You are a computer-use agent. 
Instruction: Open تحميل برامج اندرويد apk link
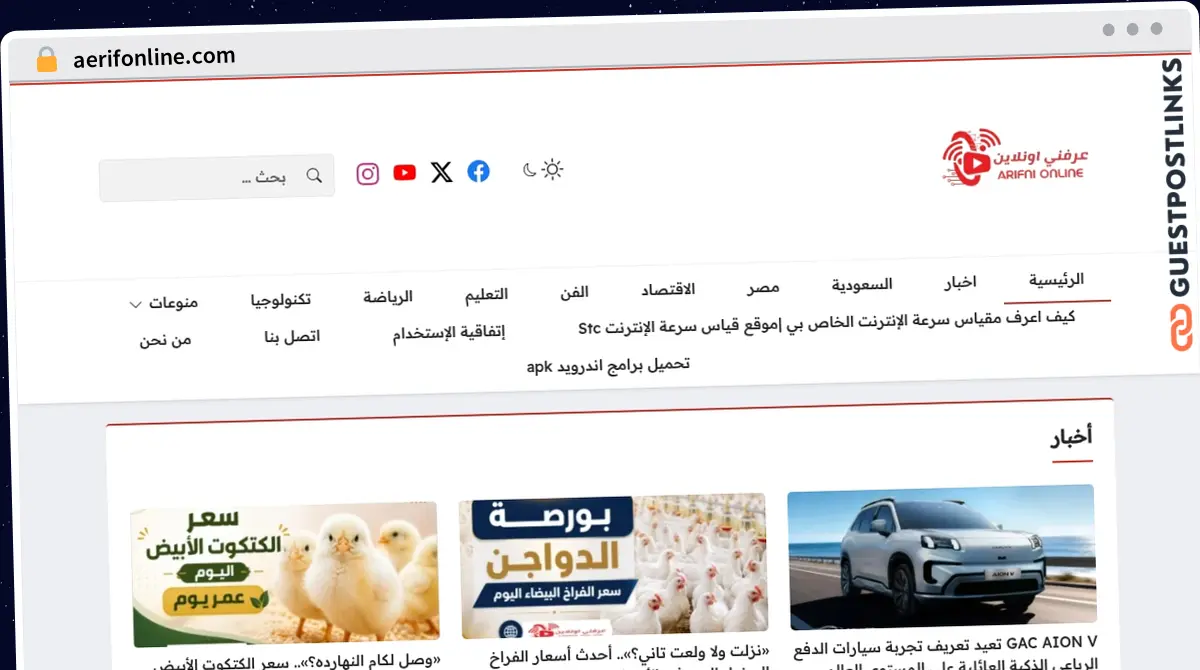608,365
